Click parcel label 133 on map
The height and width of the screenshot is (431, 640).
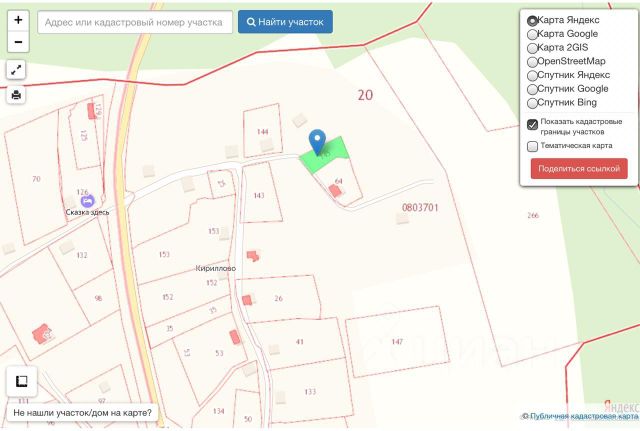tap(310, 392)
